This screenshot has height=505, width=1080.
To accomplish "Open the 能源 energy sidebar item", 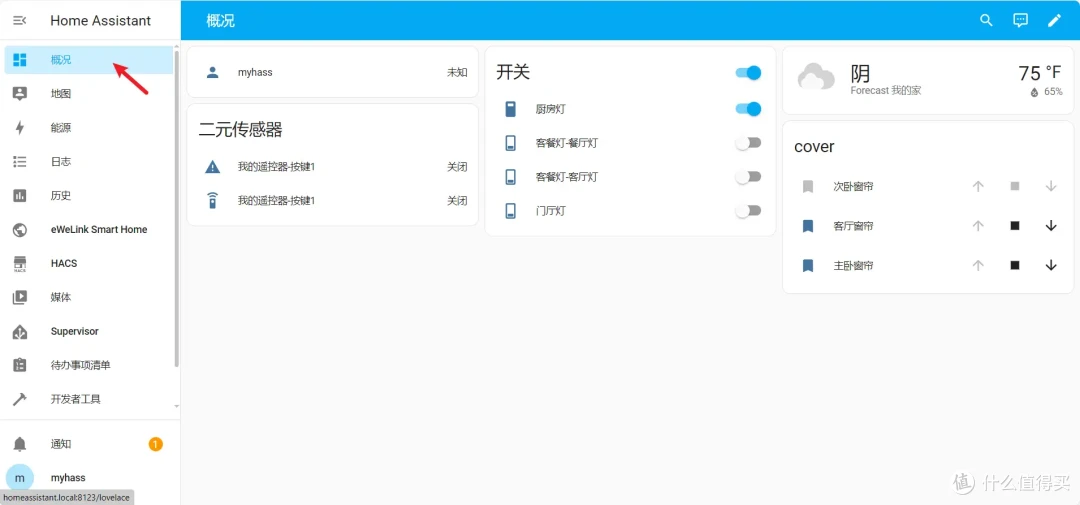I will click(x=89, y=127).
